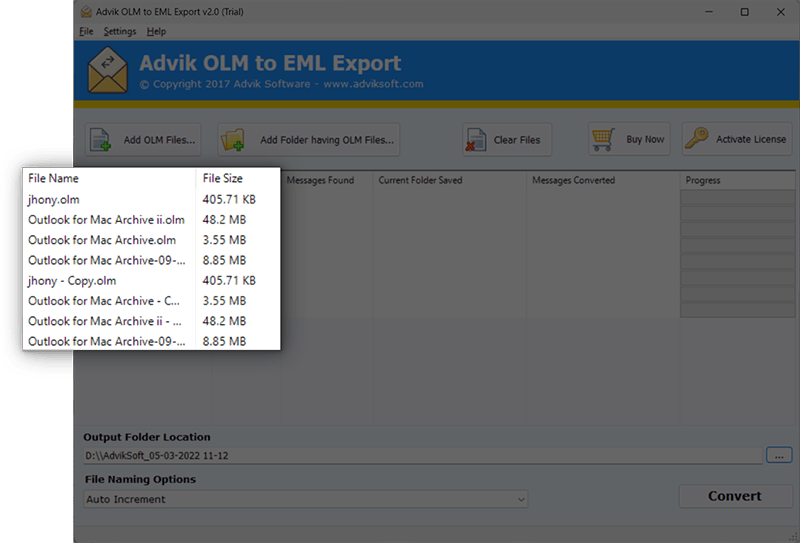The width and height of the screenshot is (800, 543).
Task: Click the Add Folder having OLM Files icon
Action: (x=233, y=139)
